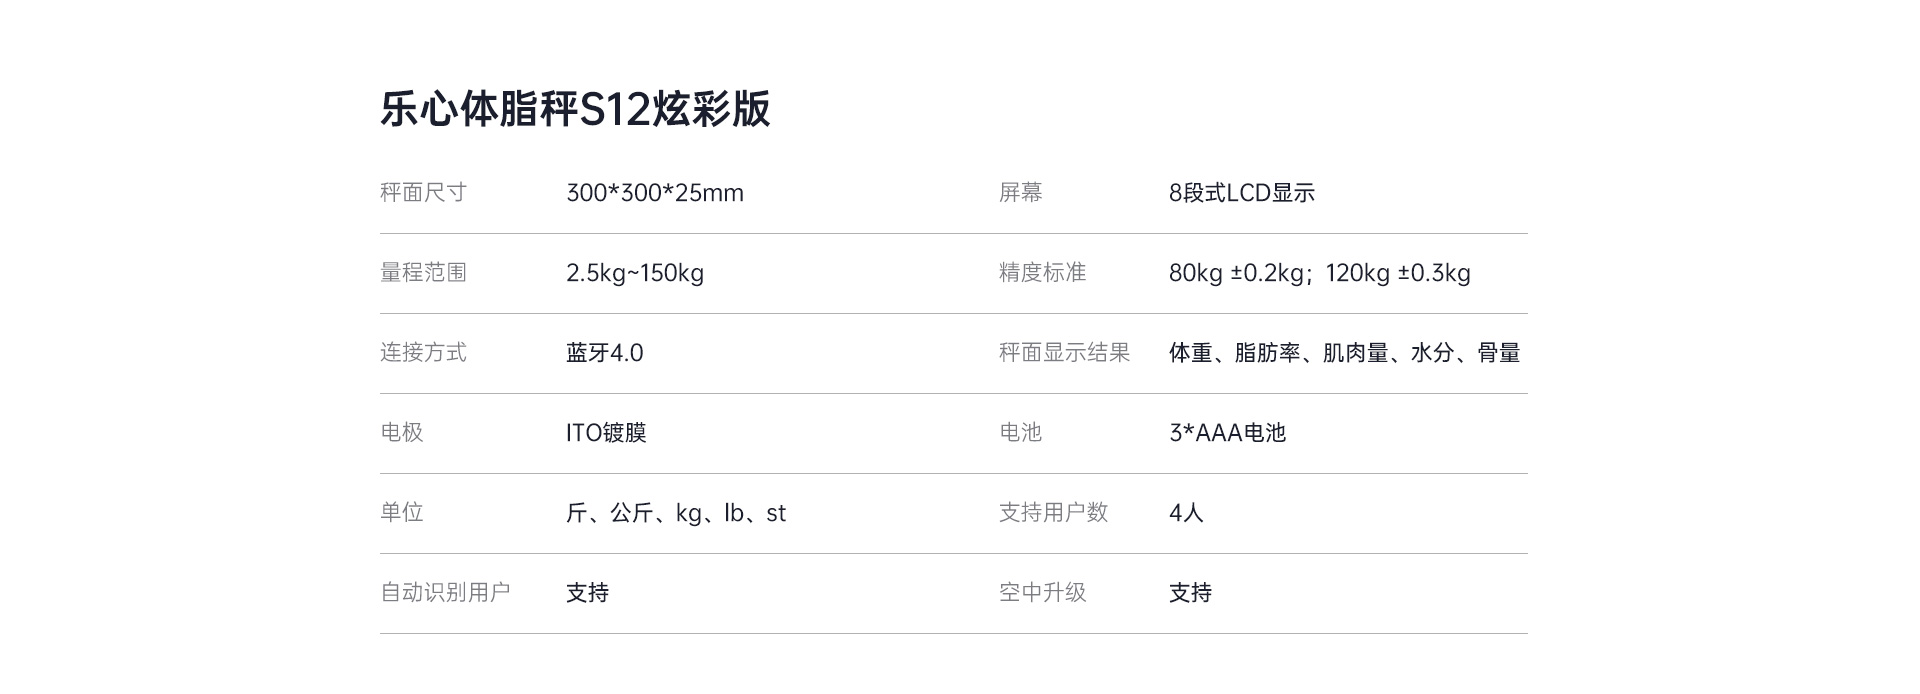The width and height of the screenshot is (1920, 694).
Task: Click the 3*AAA电池 battery value
Action: coord(1227,433)
